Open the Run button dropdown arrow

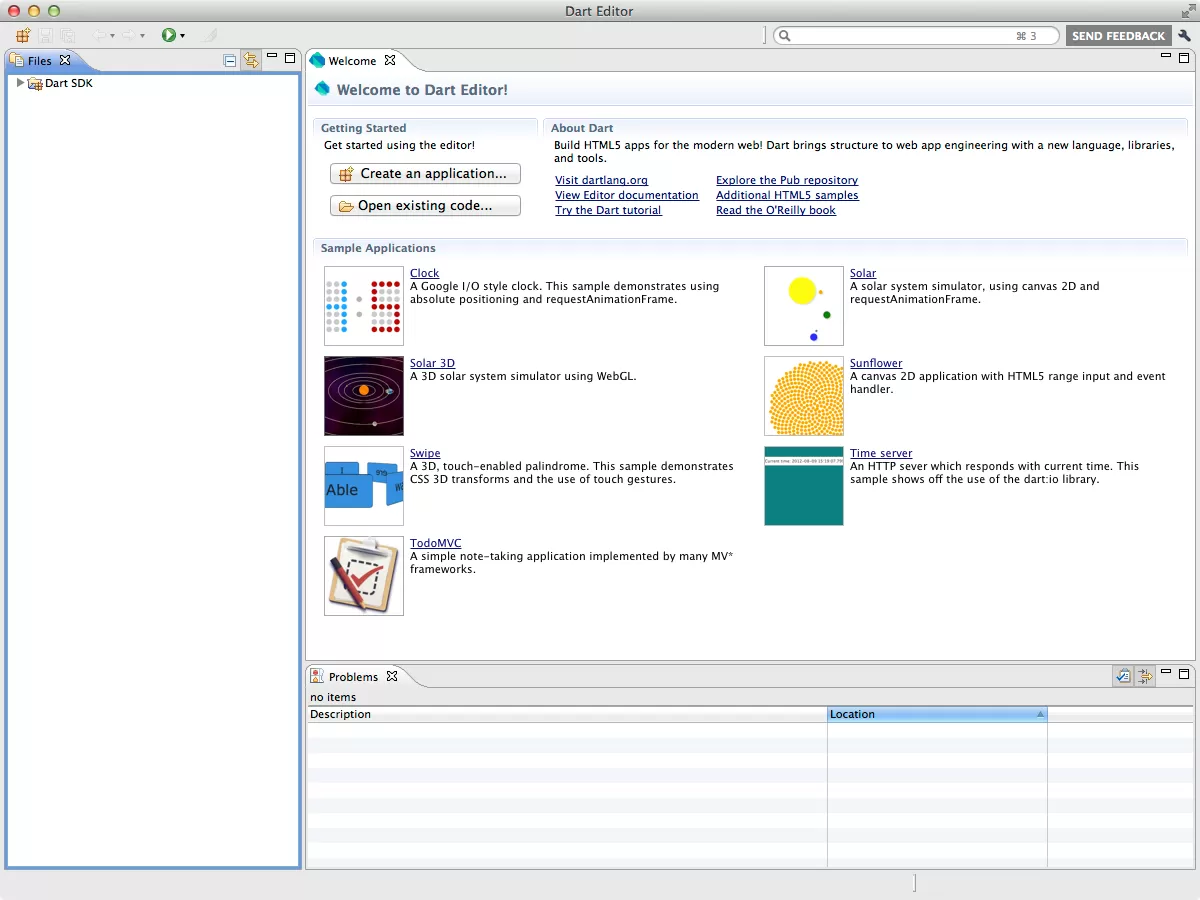click(182, 36)
